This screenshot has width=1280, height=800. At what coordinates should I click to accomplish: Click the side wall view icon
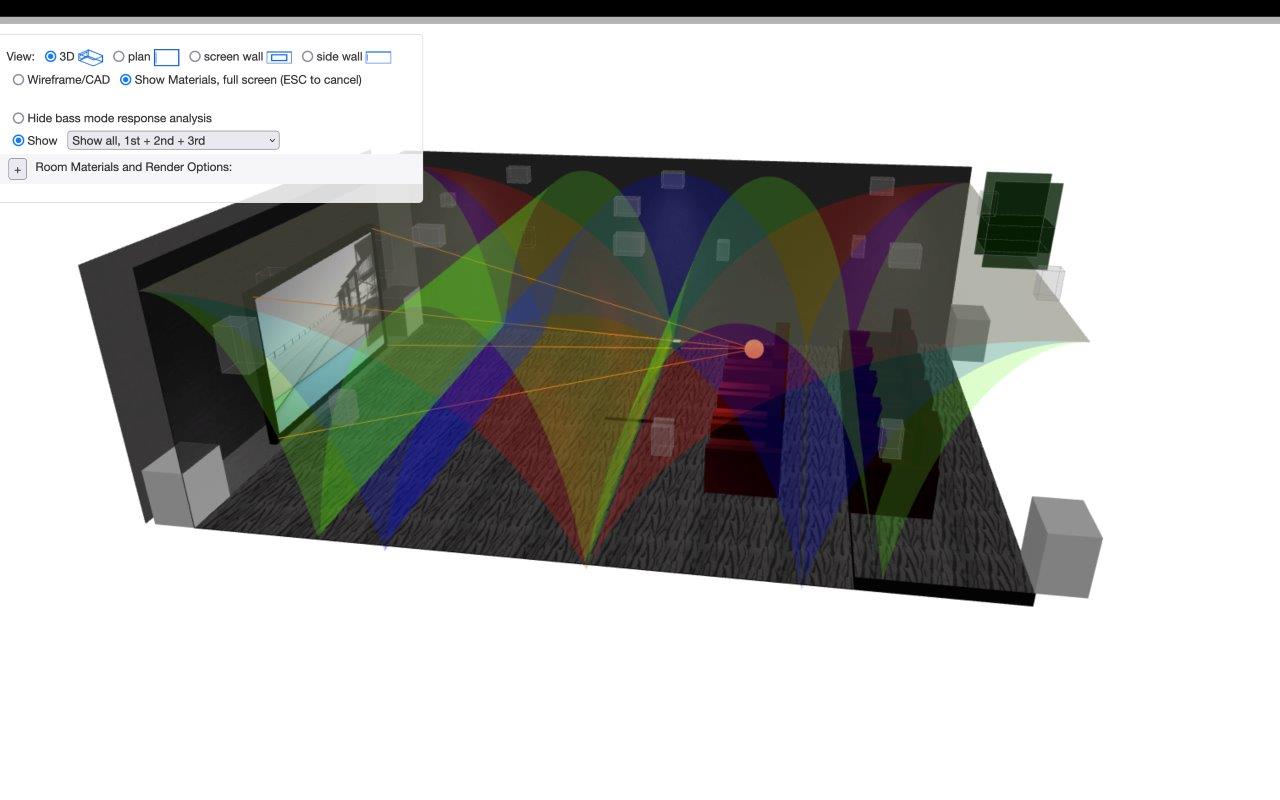pos(378,58)
